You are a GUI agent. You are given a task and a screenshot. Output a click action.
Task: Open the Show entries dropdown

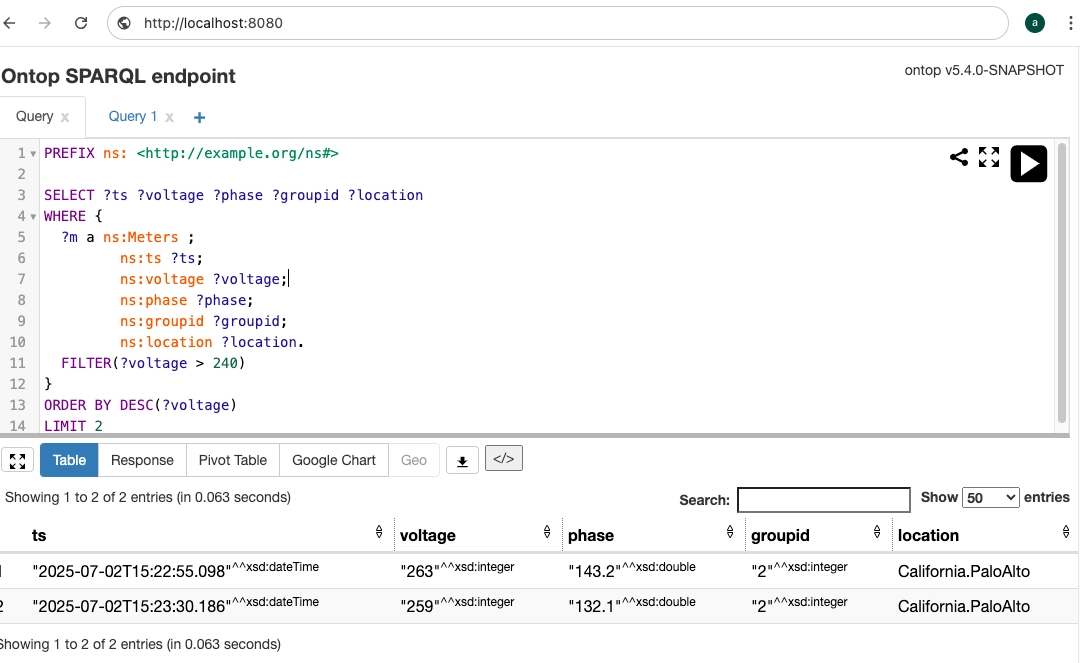[990, 497]
